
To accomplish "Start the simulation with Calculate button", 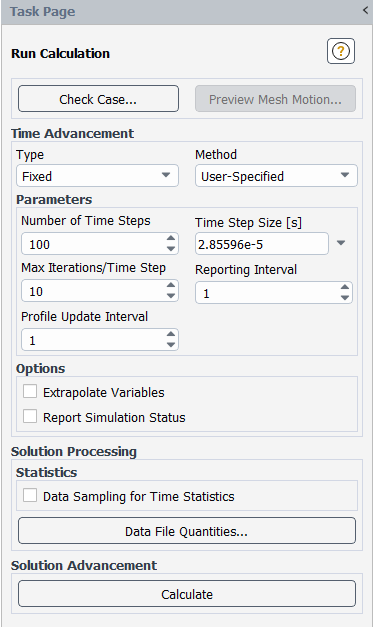I will tap(187, 594).
